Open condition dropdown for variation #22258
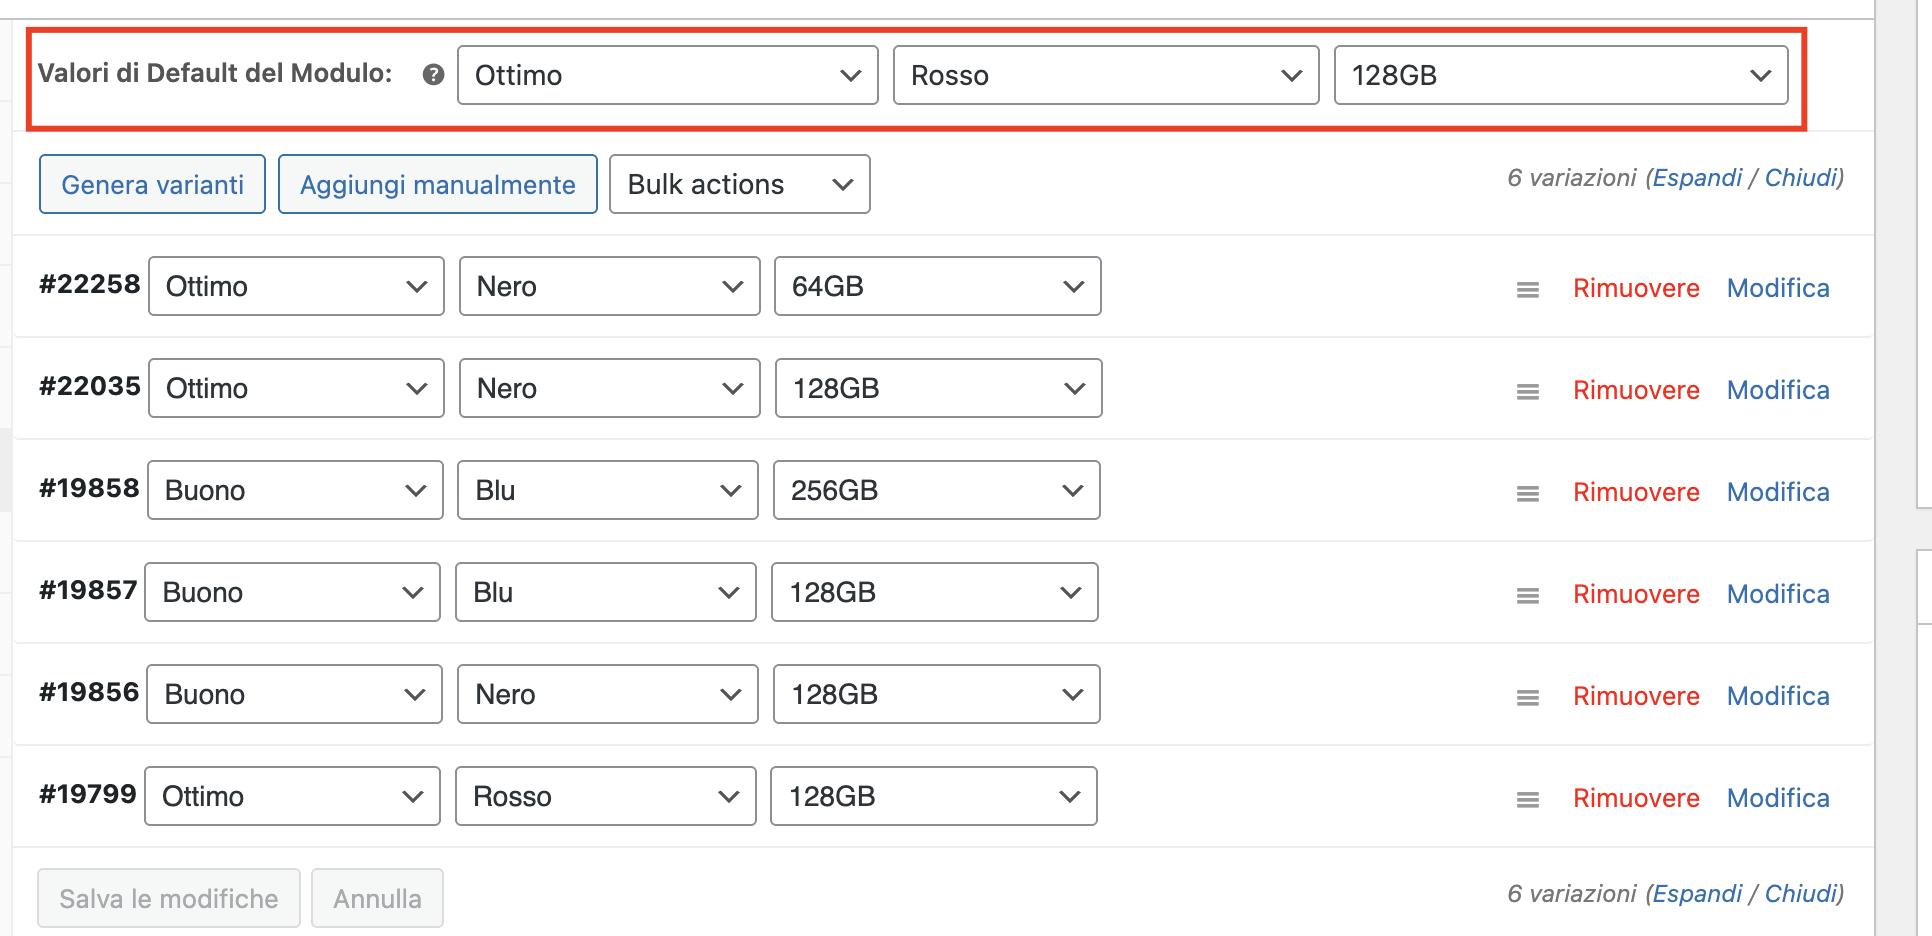The width and height of the screenshot is (1932, 936). (x=296, y=286)
